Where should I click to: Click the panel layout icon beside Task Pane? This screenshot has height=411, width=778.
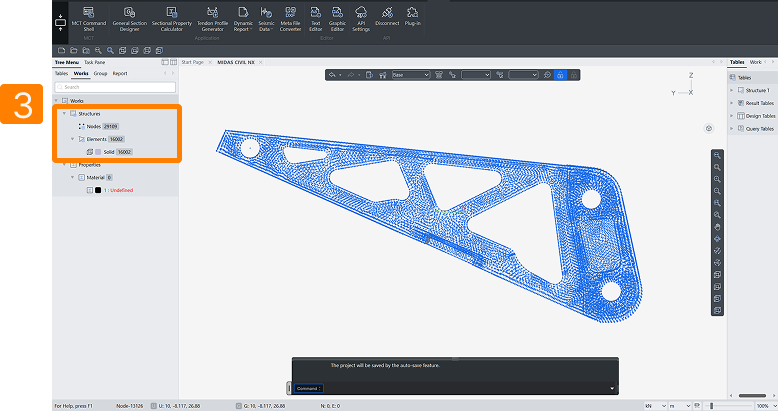[x=165, y=63]
